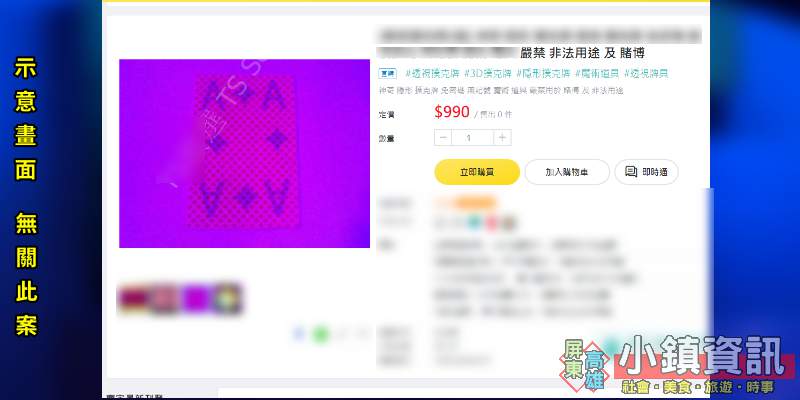Open the #3D撲克牌 hashtag link
Viewport: 800px width, 400px height.
[488, 73]
